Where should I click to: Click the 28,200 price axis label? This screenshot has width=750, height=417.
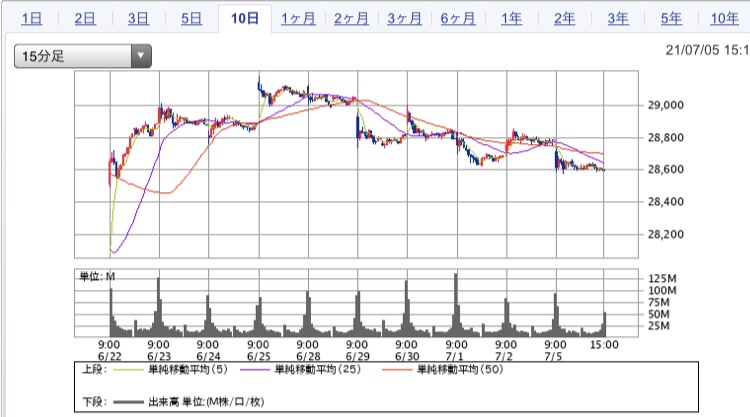665,234
